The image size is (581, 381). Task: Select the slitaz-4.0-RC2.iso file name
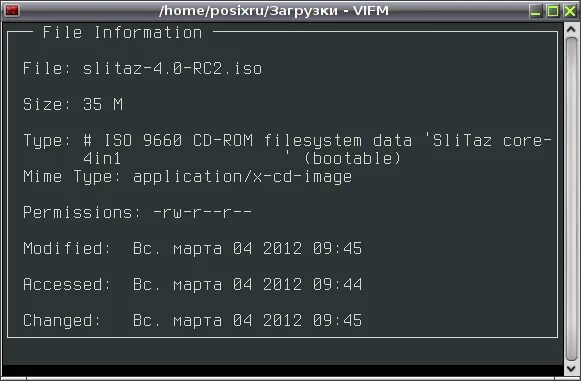tap(172, 69)
